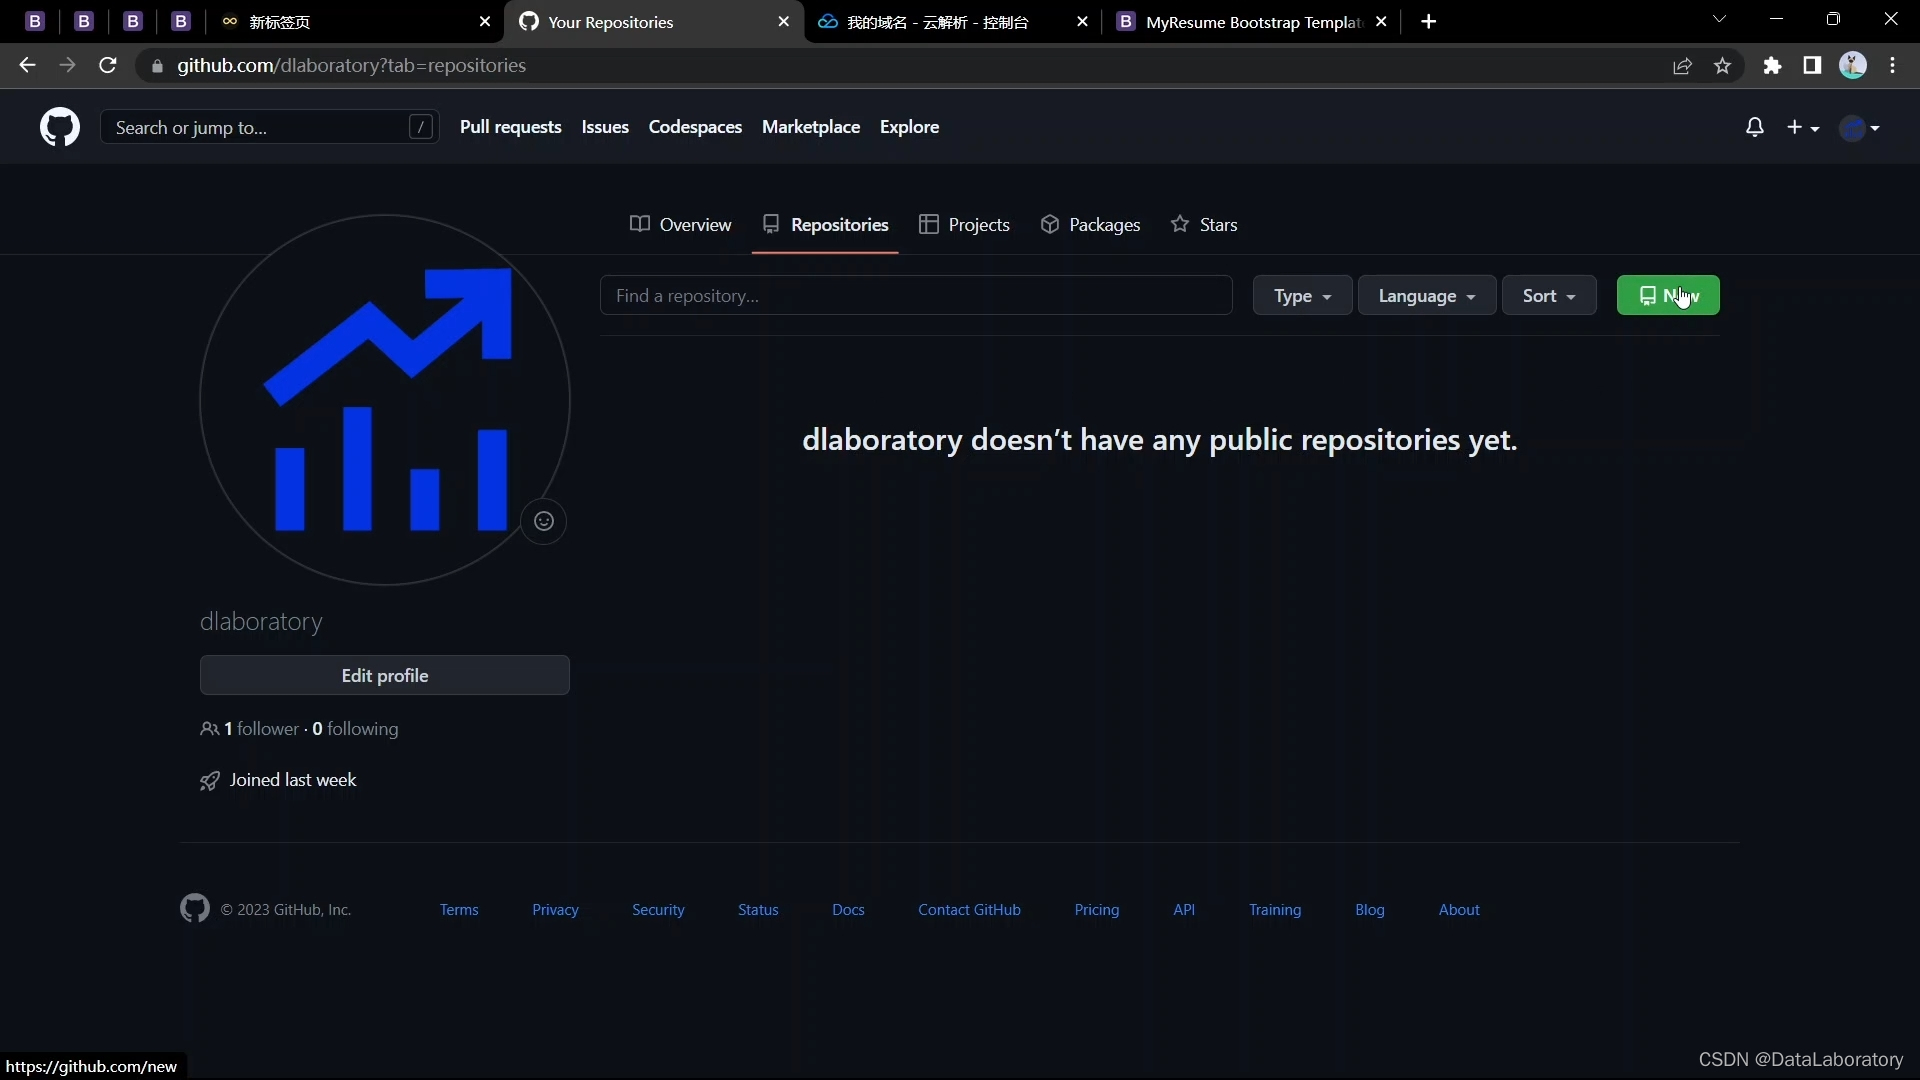Screen dimensions: 1920x1080
Task: Click the dlaboratory username text
Action: click(261, 622)
